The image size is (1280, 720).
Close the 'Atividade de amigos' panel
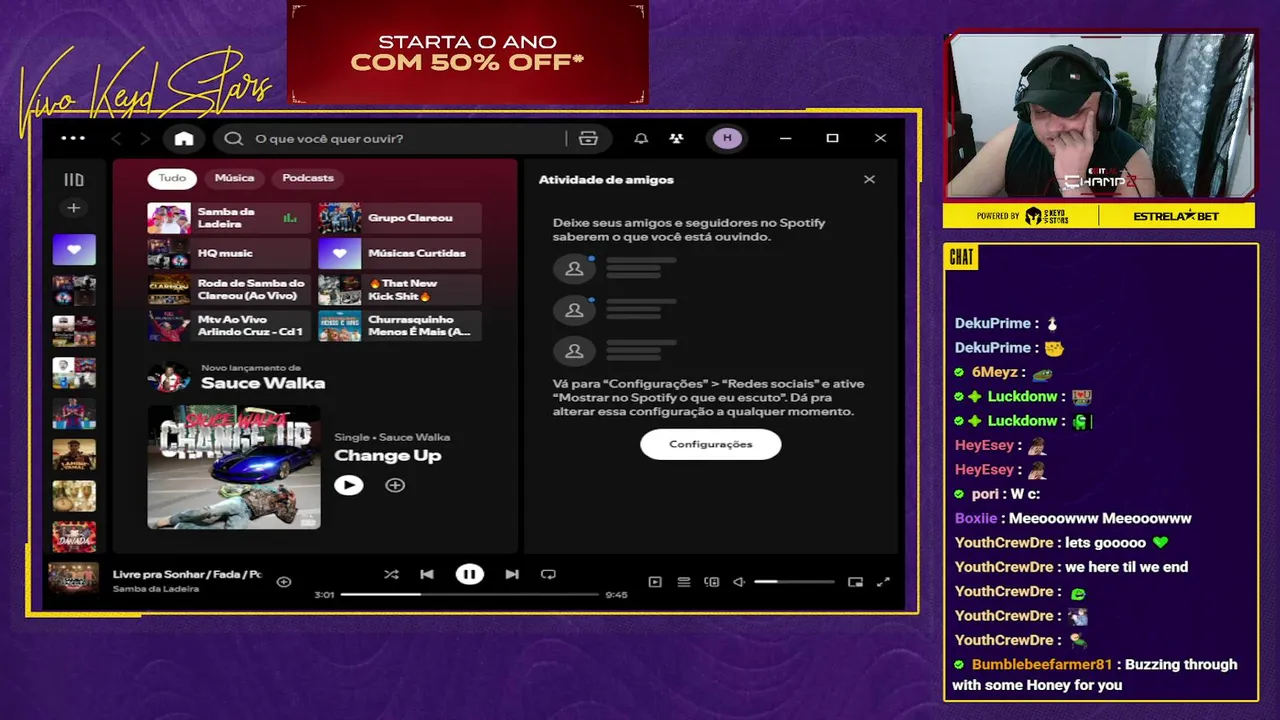point(869,180)
